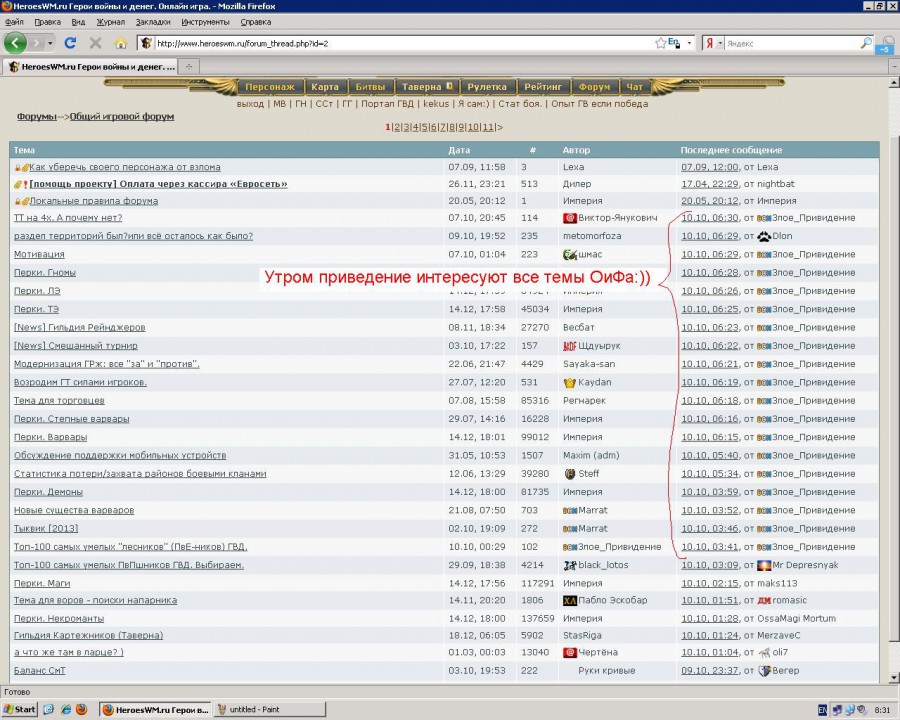Open the new tab plus button
This screenshot has width=900, height=720.
189,66
